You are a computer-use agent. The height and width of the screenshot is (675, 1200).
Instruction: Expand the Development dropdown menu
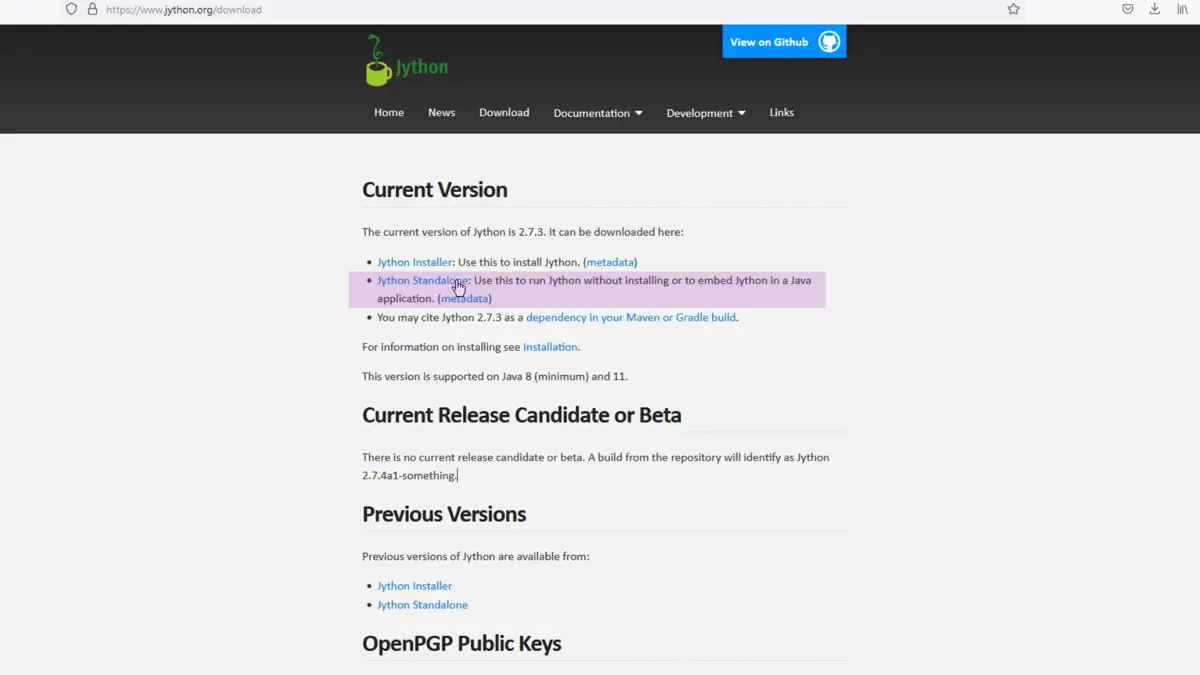coord(705,113)
